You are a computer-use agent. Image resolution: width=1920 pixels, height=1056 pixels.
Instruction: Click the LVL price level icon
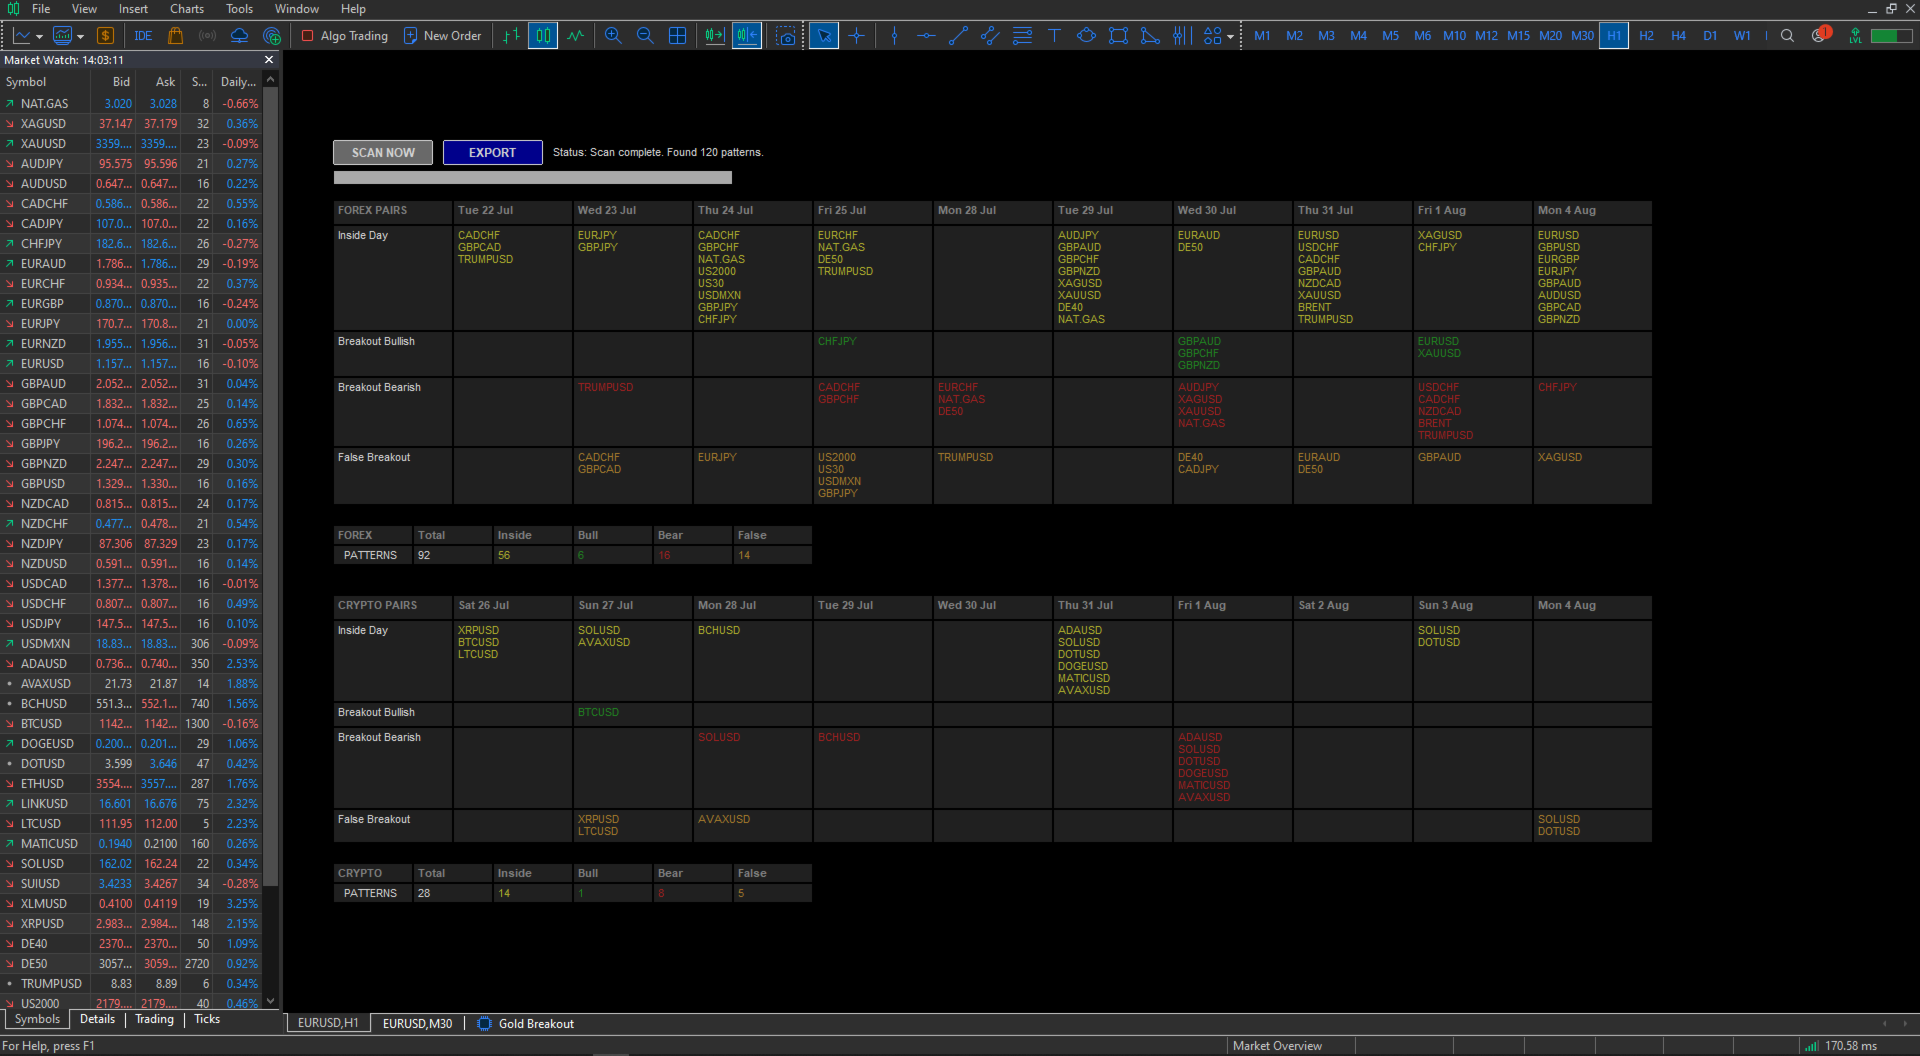[x=1855, y=36]
